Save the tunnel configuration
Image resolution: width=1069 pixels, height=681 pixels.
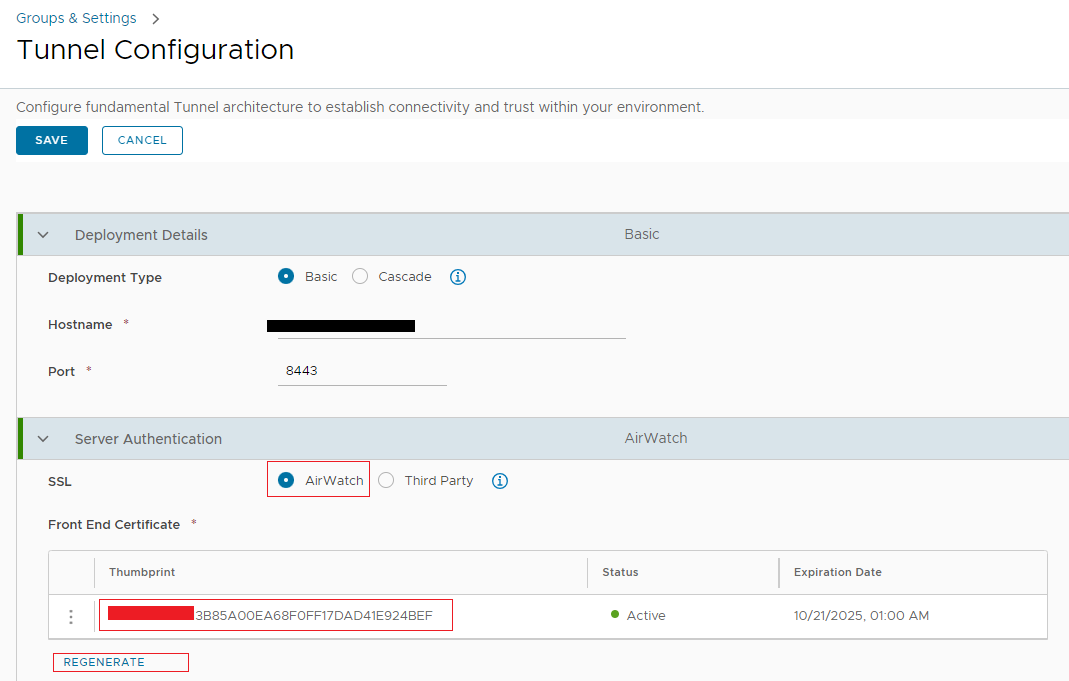pos(51,140)
